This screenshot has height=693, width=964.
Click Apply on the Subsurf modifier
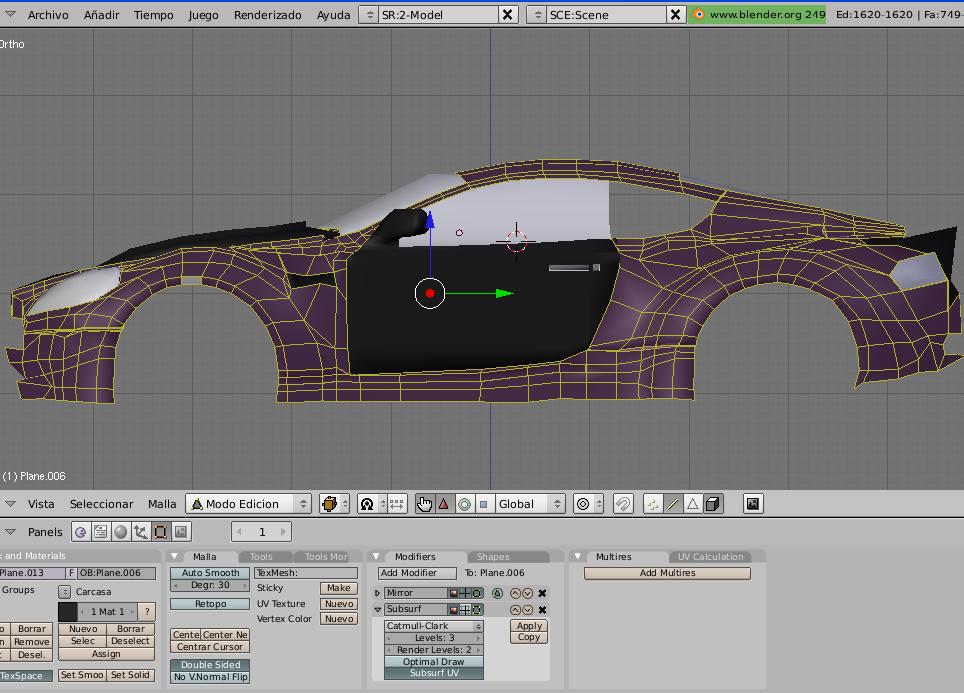[x=529, y=626]
